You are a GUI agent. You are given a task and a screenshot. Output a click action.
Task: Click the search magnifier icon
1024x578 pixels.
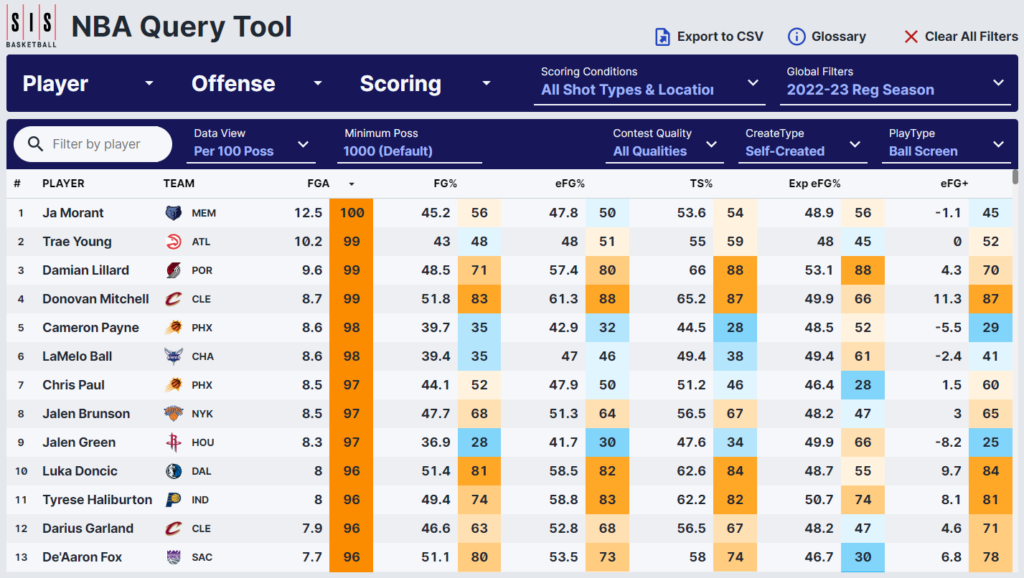pos(35,144)
